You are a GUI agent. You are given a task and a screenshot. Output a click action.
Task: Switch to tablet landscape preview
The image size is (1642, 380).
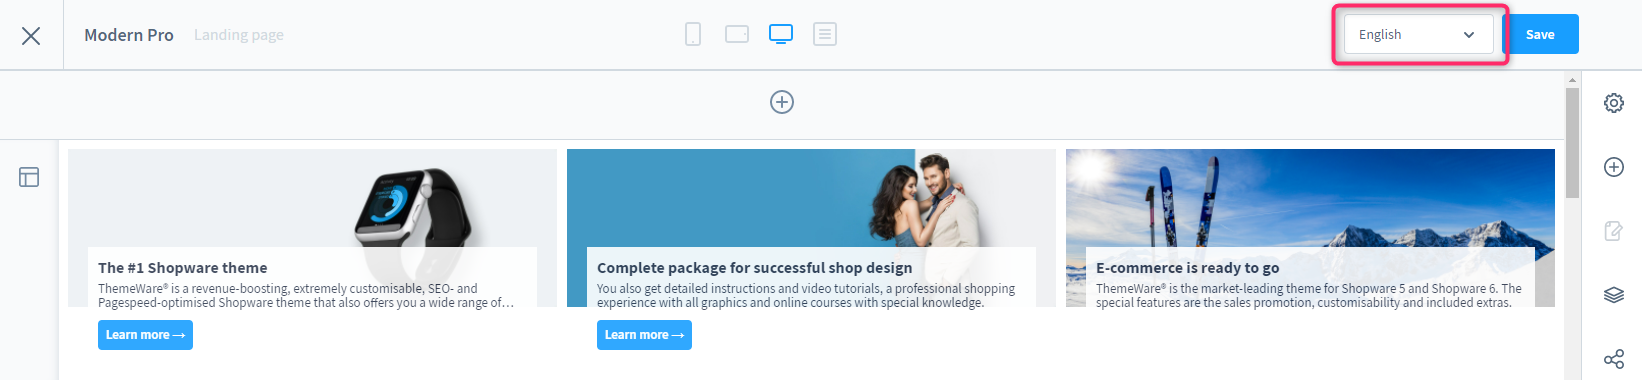click(737, 35)
